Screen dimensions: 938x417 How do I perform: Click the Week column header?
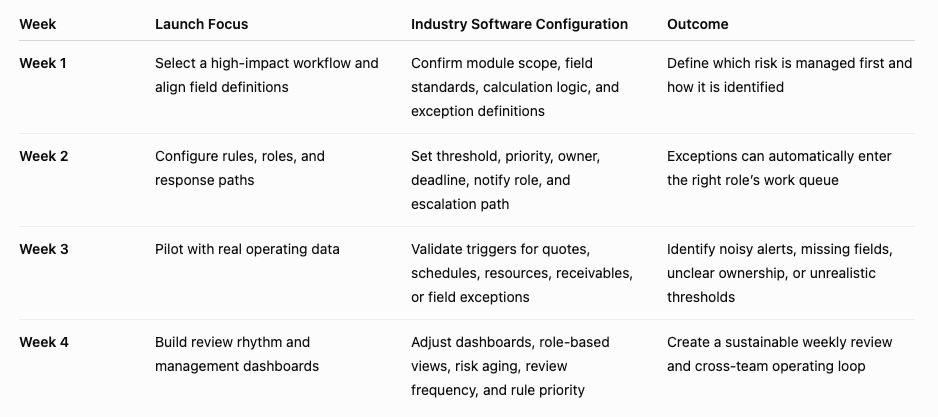pyautogui.click(x=38, y=25)
